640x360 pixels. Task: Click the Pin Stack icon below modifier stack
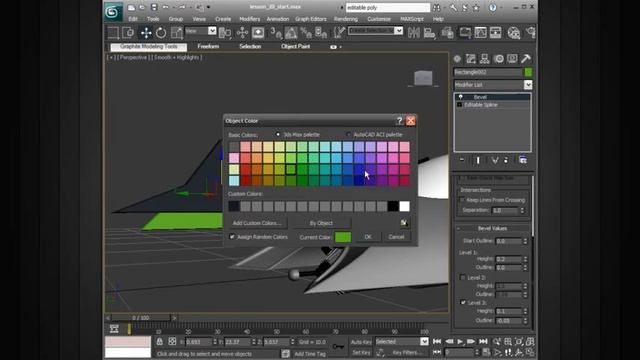462,160
